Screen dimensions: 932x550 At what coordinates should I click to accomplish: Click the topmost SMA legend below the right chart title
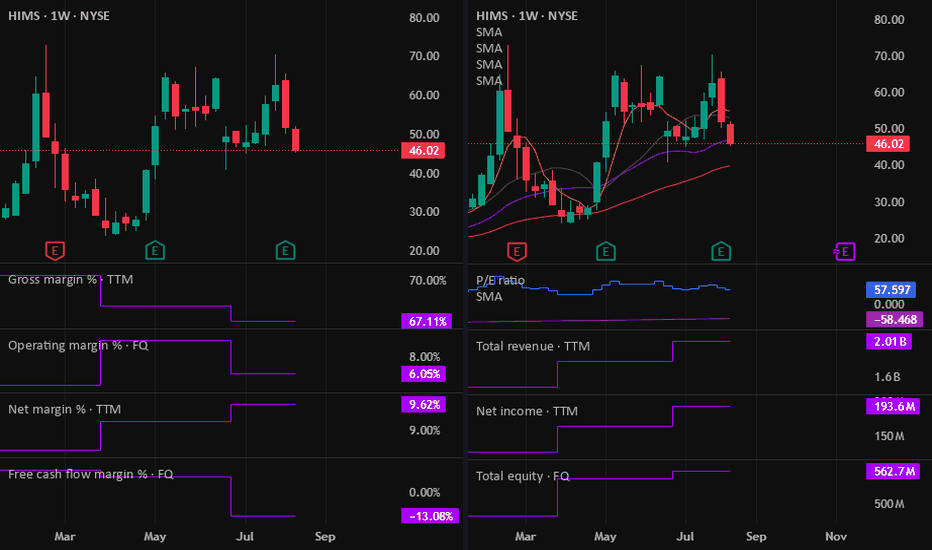489,32
